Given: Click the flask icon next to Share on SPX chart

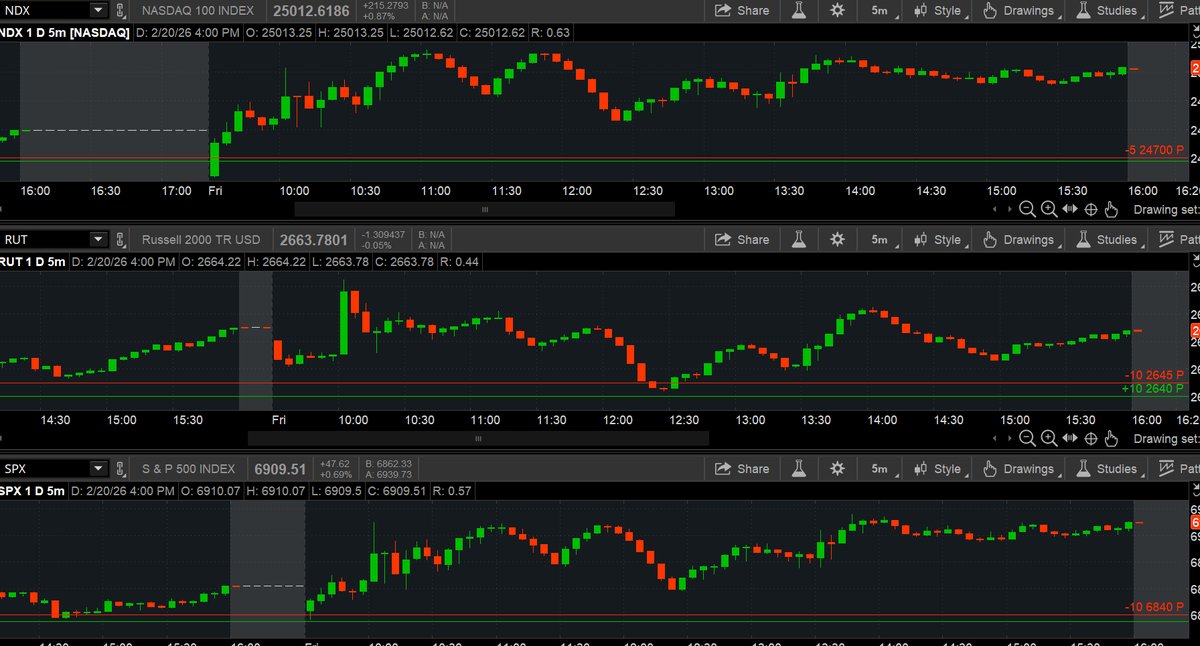Looking at the screenshot, I should coord(799,468).
